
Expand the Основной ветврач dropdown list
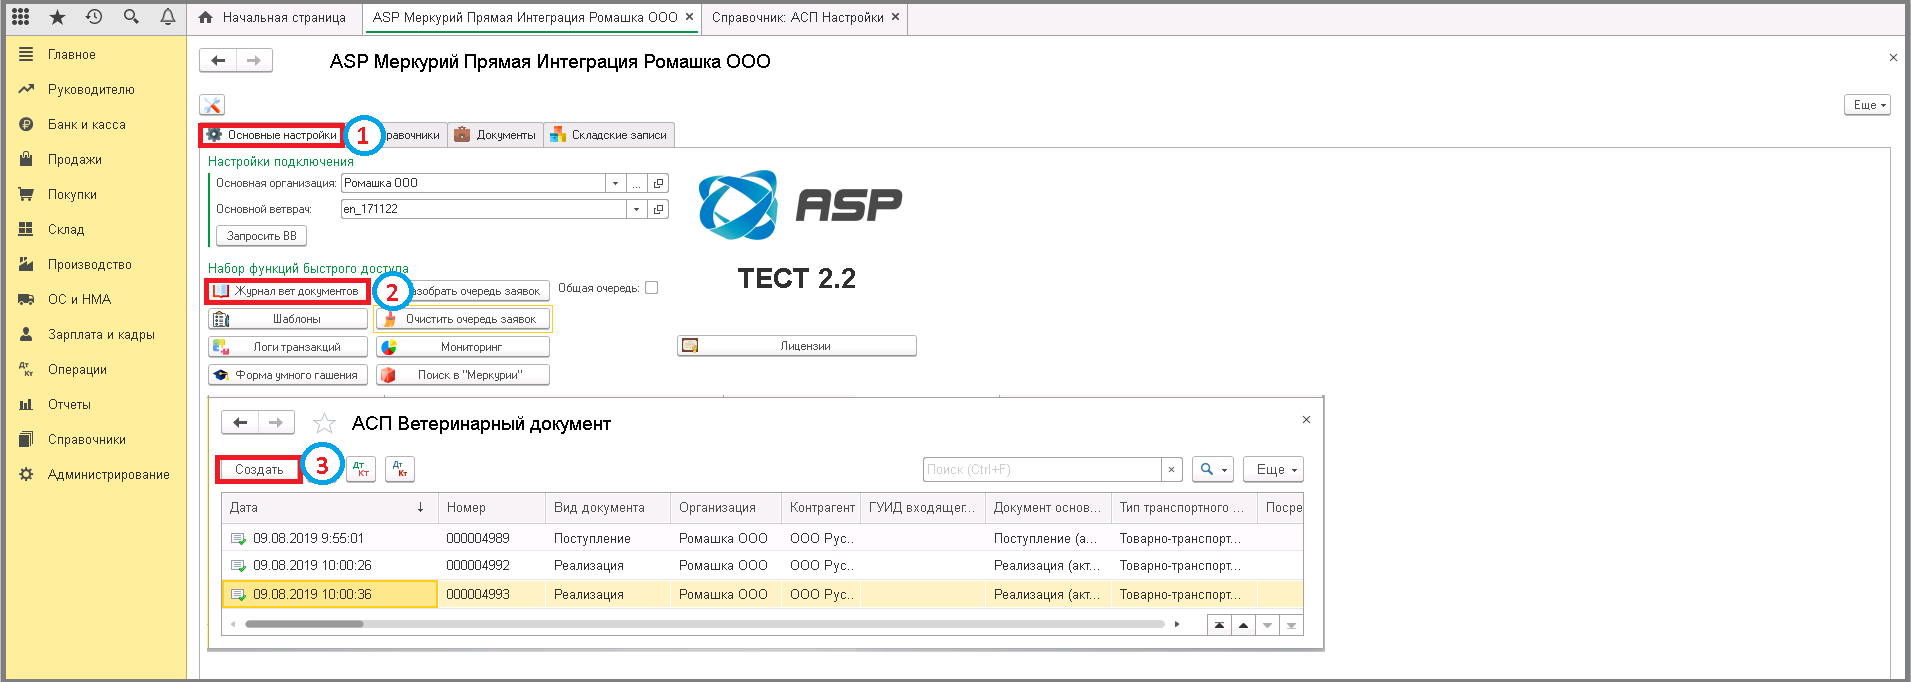click(636, 209)
